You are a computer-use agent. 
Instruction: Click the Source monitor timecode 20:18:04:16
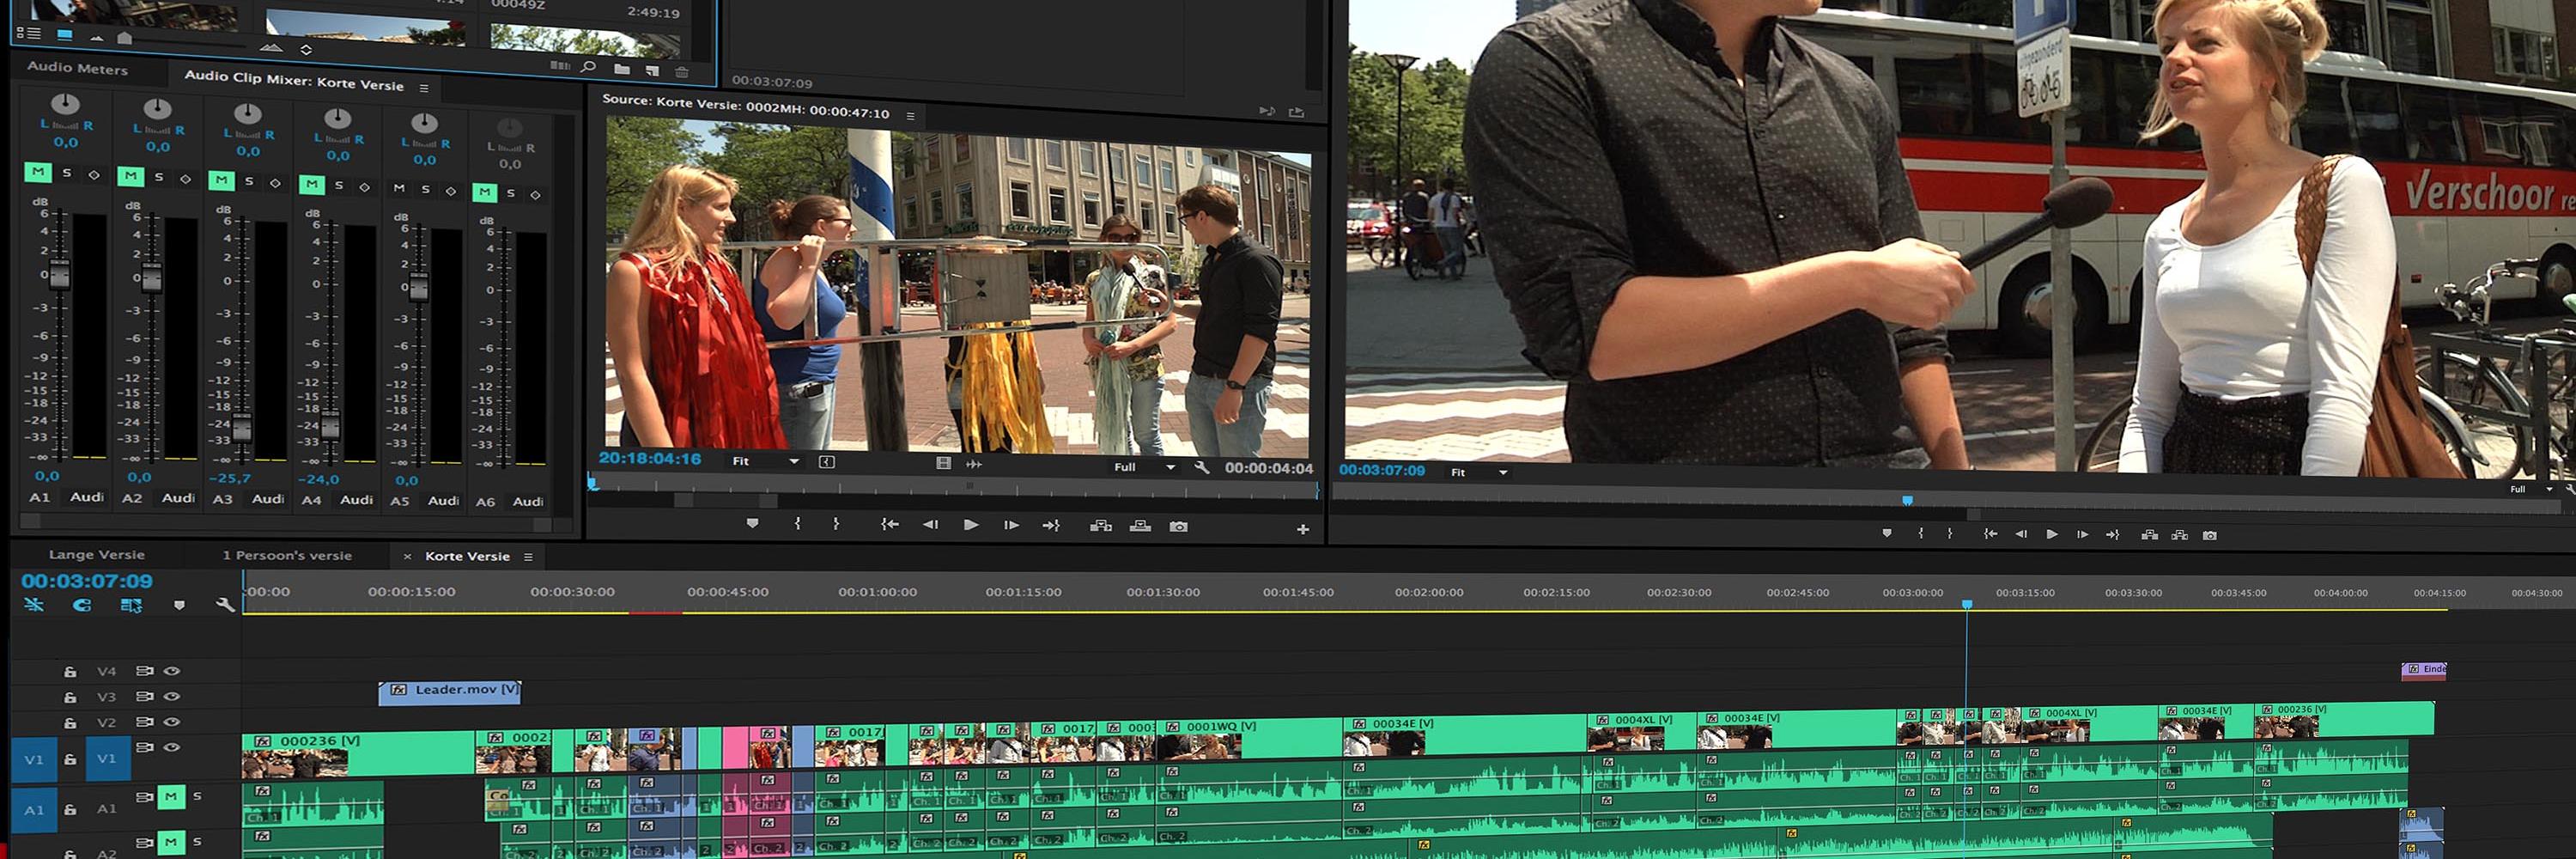[x=650, y=458]
